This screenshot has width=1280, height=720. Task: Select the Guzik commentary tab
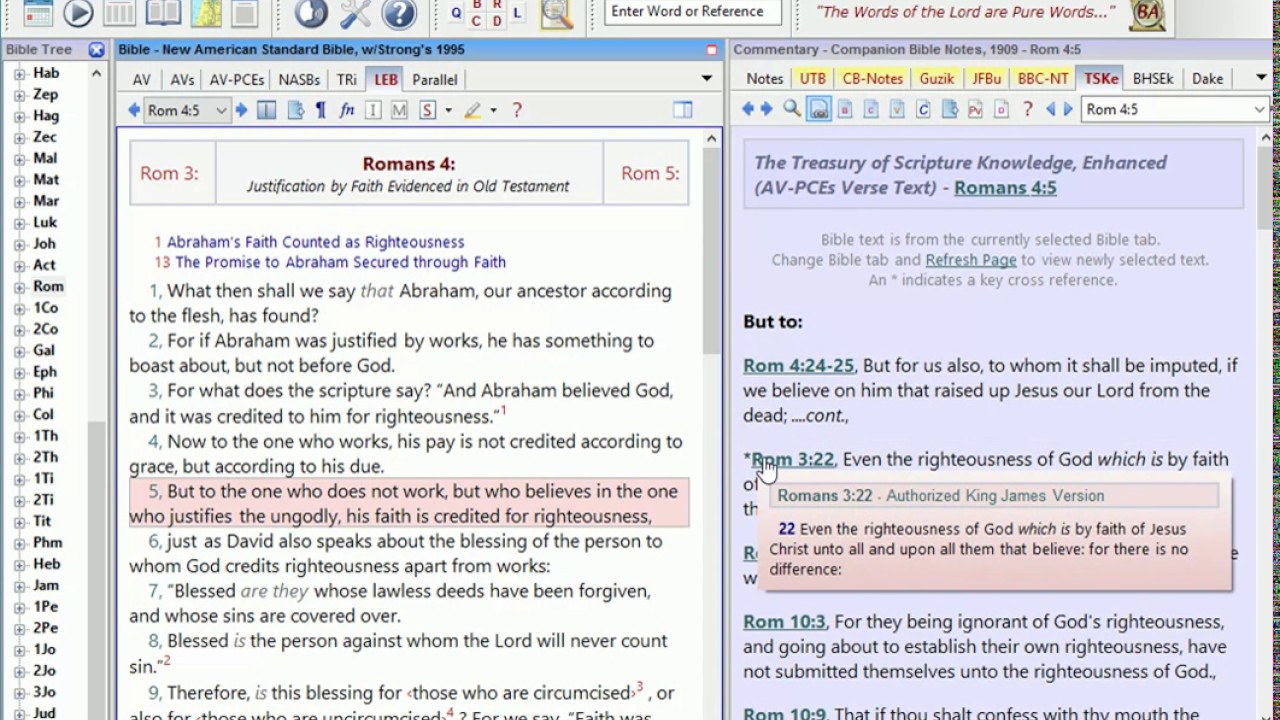click(937, 79)
